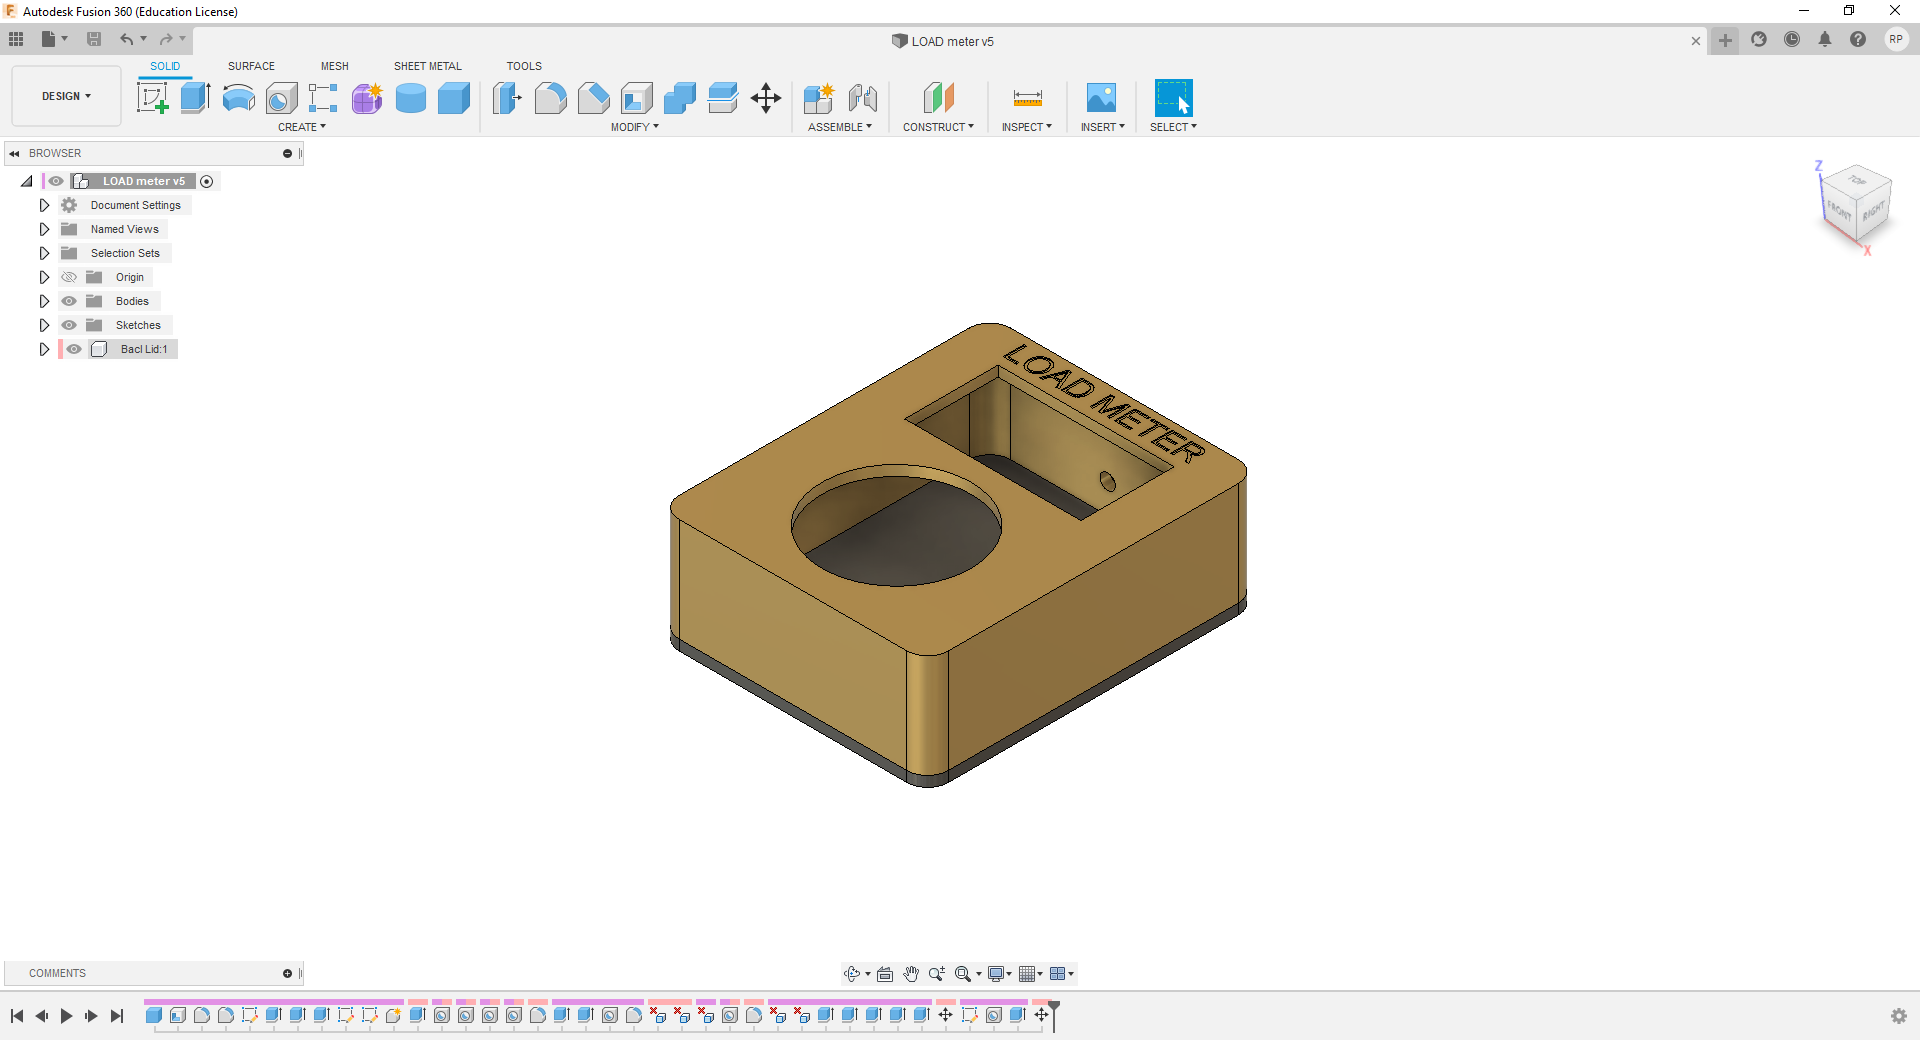Expand the Origin folder

coord(44,277)
